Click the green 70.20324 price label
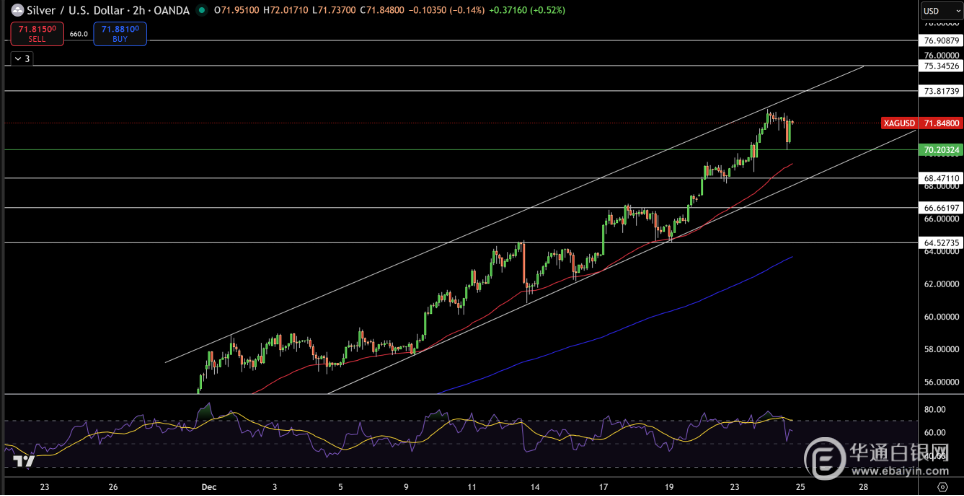The width and height of the screenshot is (964, 496). pyautogui.click(x=941, y=150)
